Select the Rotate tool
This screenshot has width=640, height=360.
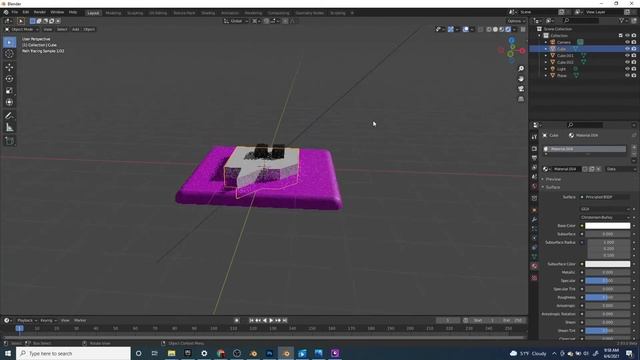tap(9, 79)
